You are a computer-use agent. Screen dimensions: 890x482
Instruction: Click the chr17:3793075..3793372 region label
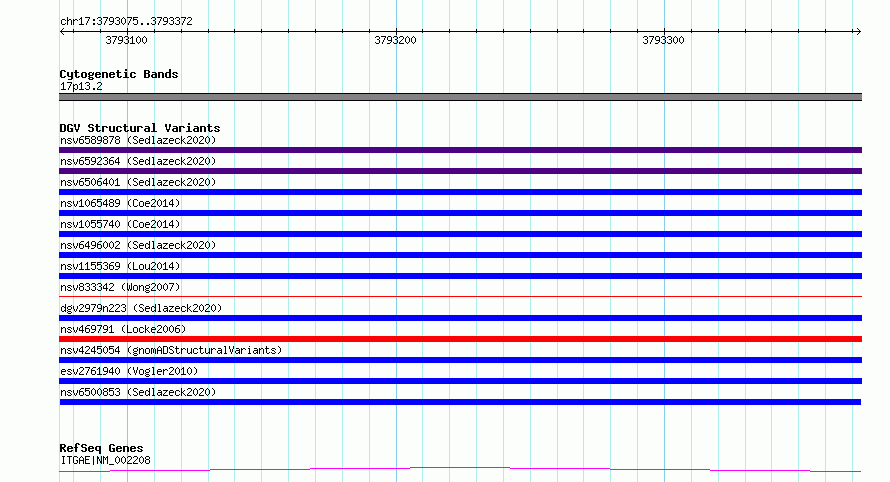[126, 21]
